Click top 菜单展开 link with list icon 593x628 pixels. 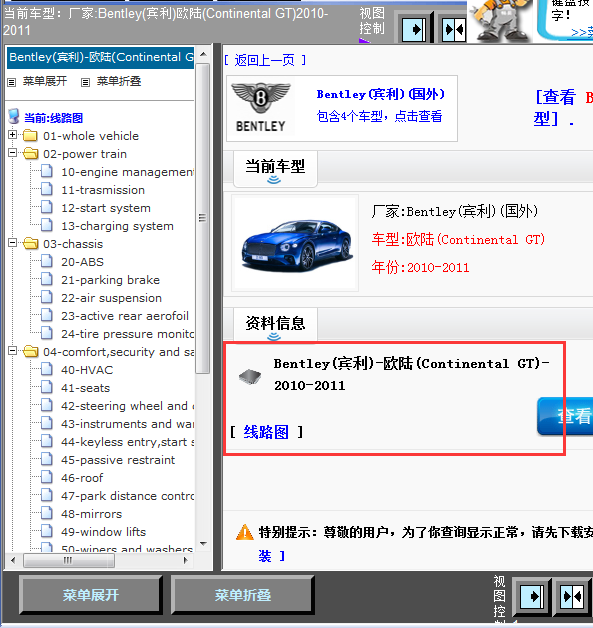[37, 82]
